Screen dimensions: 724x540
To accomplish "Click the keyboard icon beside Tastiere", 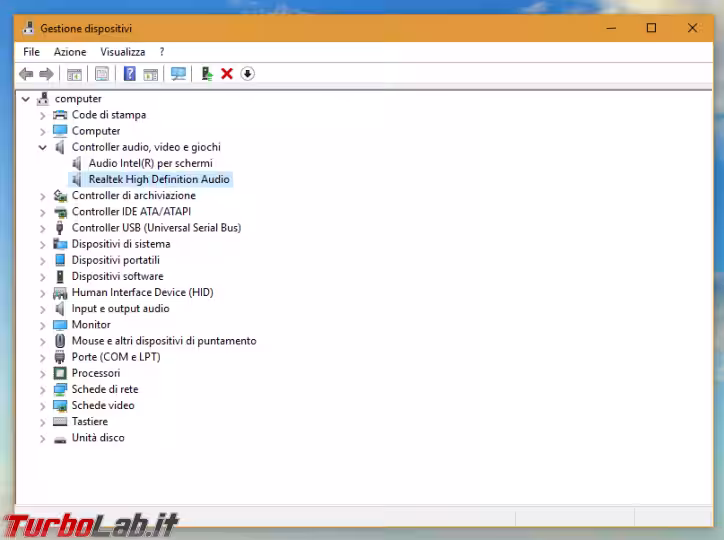I will (60, 421).
